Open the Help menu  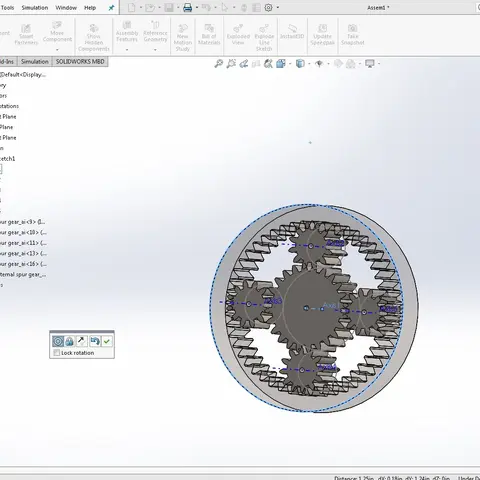90,8
